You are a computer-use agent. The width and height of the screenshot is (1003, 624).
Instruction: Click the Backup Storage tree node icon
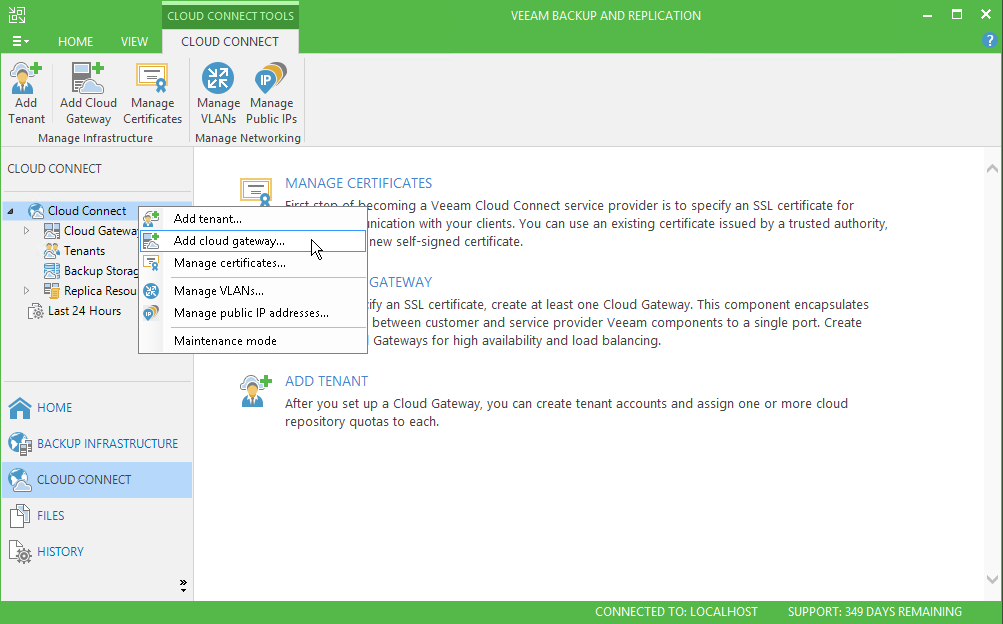click(x=52, y=270)
